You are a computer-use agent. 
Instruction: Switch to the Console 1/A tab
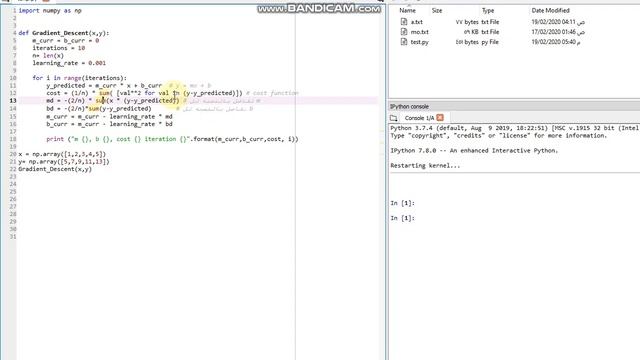coord(419,118)
